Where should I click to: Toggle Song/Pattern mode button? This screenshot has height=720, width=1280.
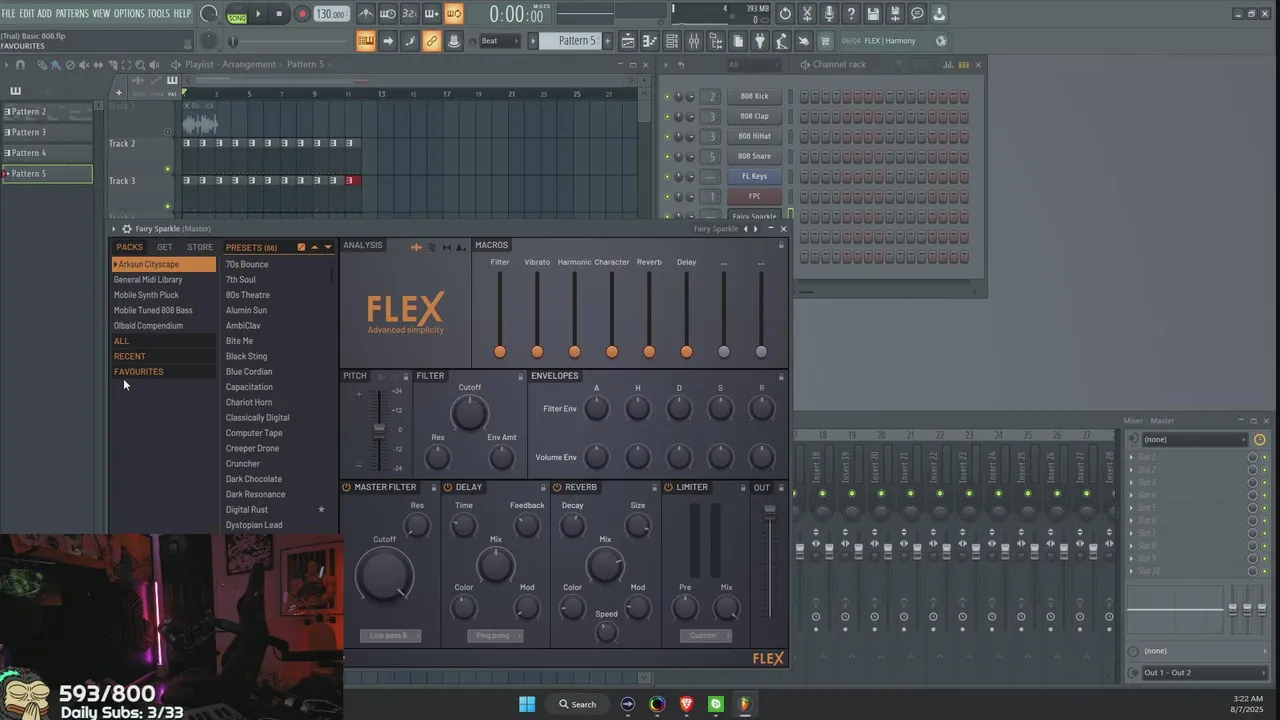[237, 14]
